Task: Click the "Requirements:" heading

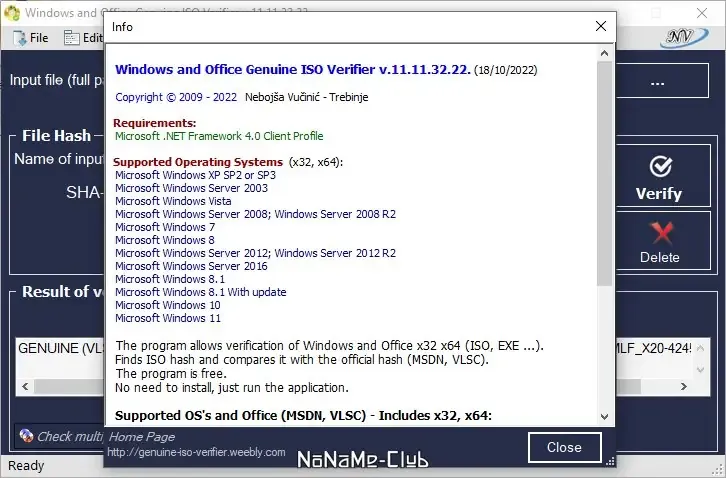Action: [x=155, y=123]
